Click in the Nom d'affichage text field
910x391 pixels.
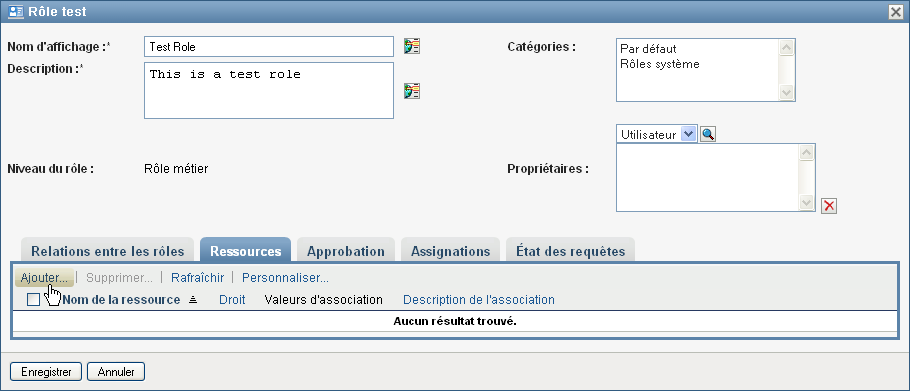click(269, 47)
